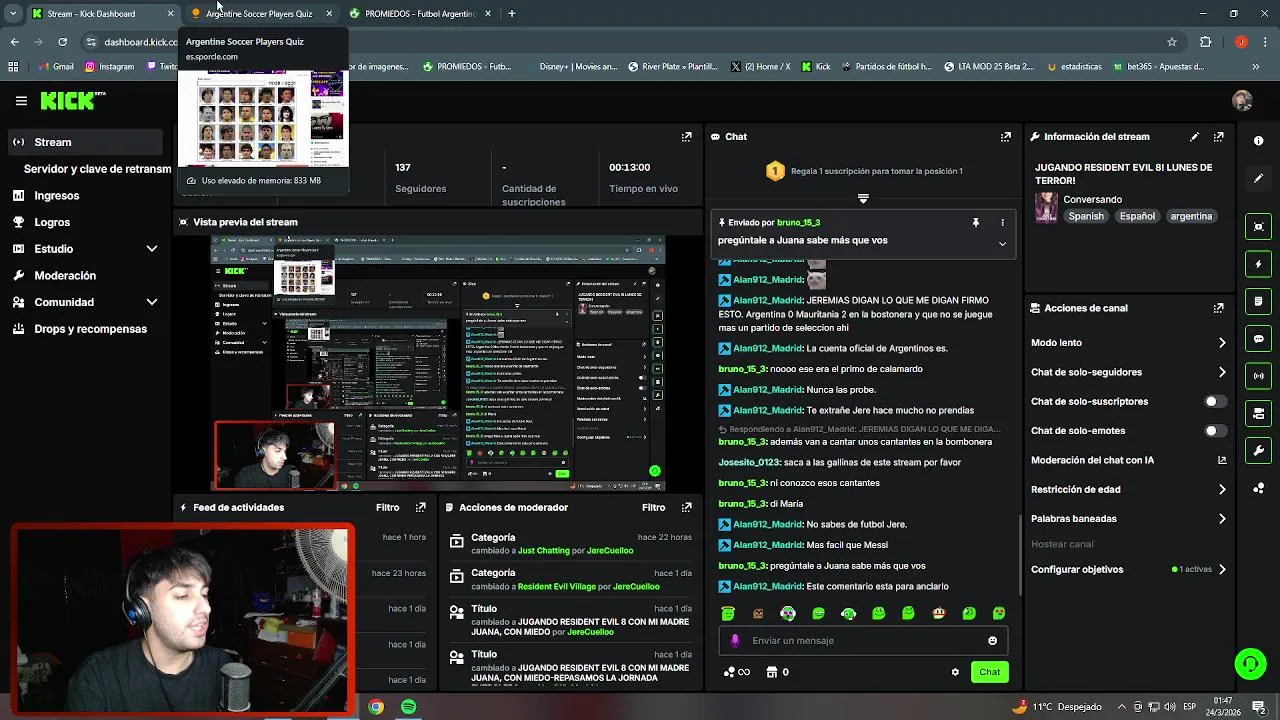Screen dimensions: 1280x720
Task: Collapse the leaderboard with the arrow below it
Action: (863, 198)
